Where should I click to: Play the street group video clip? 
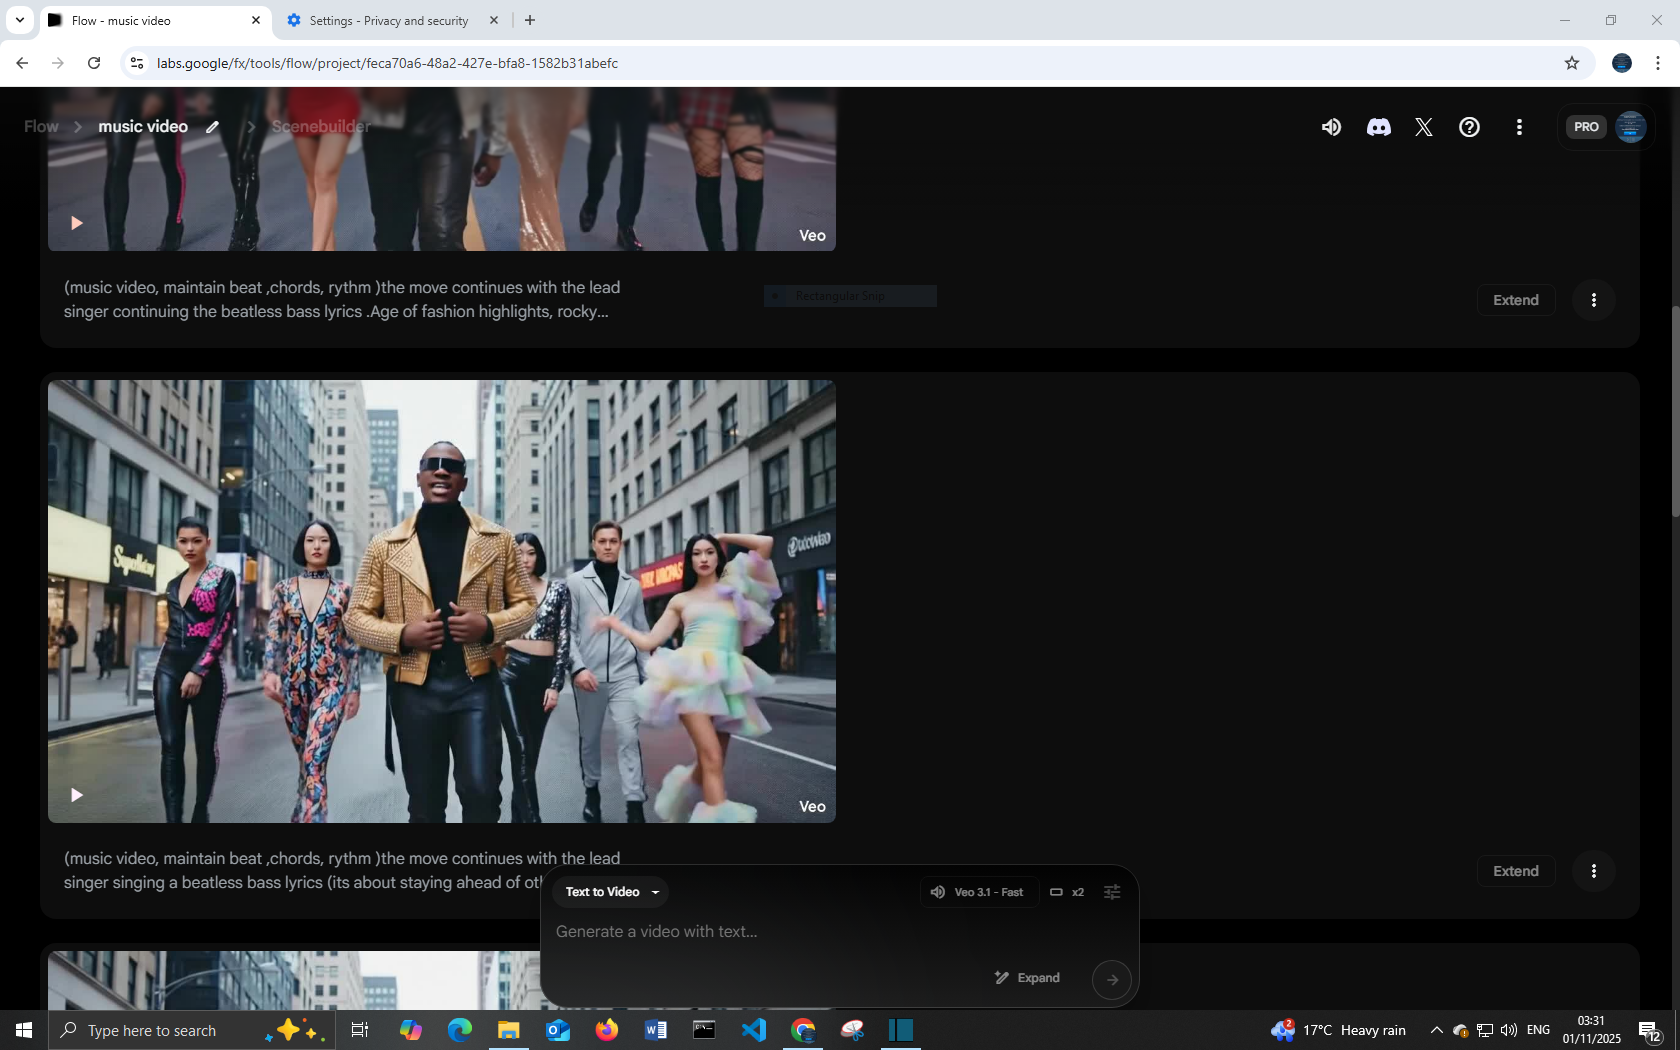coord(76,795)
